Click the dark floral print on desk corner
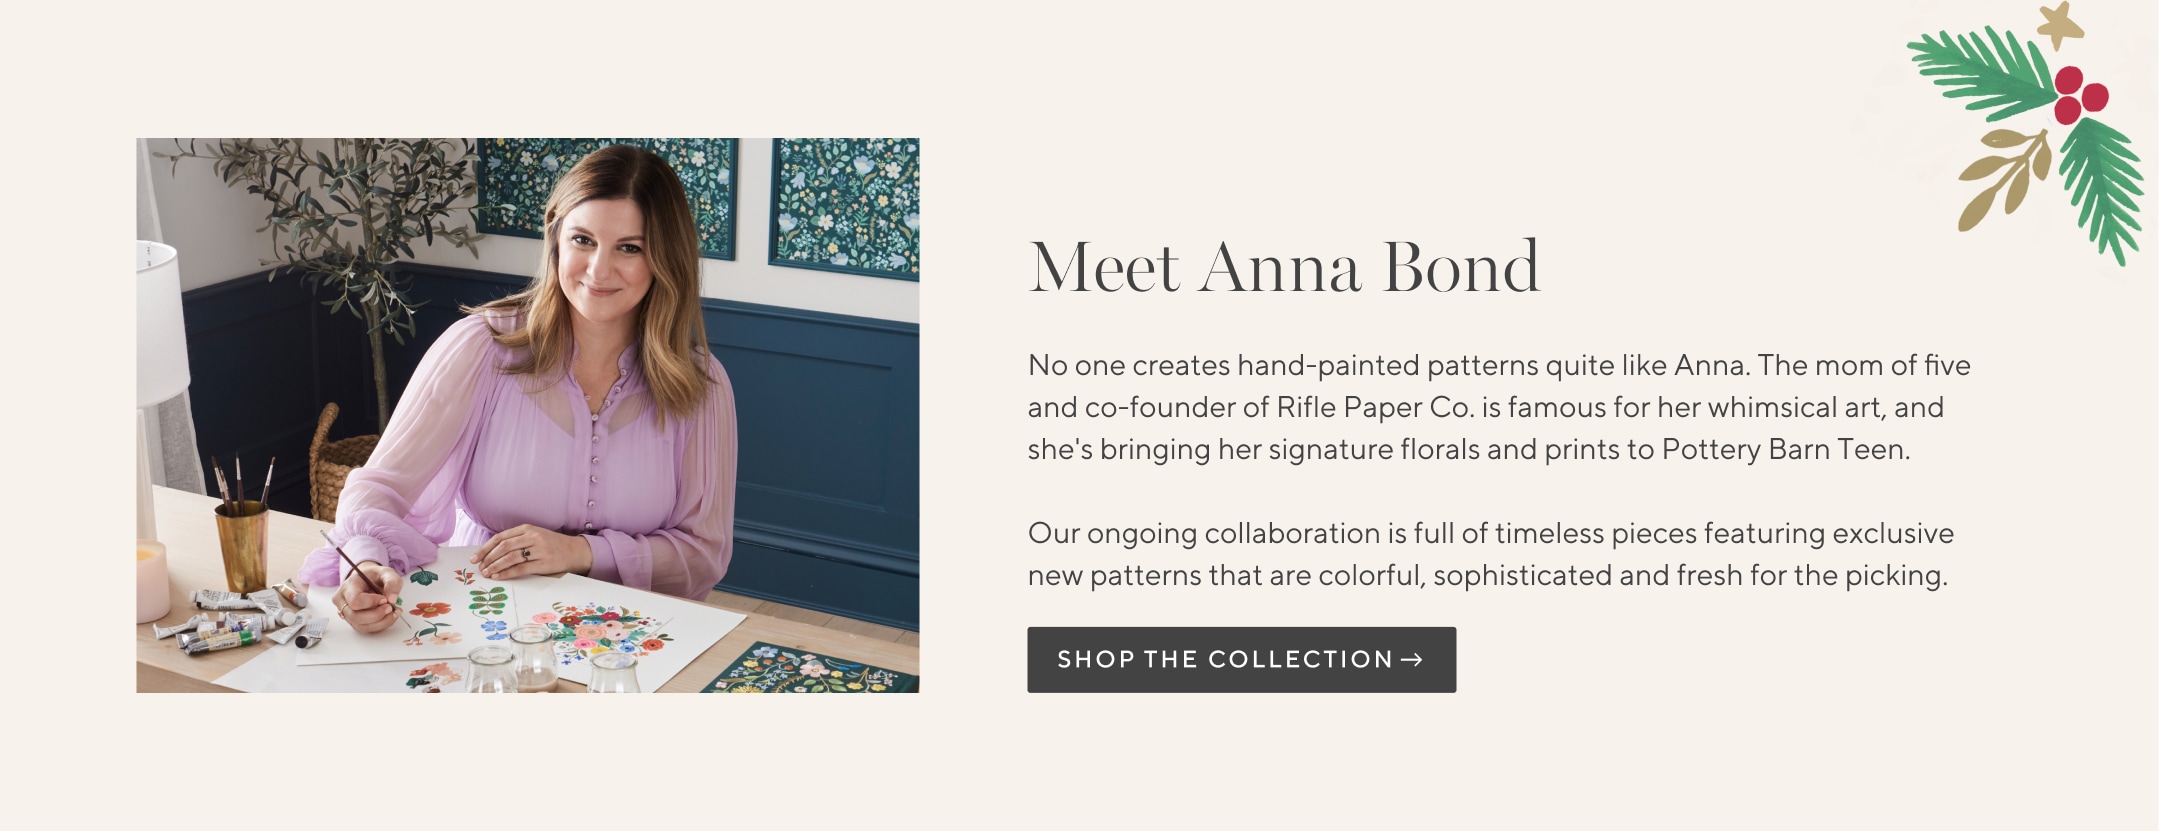Image resolution: width=2160 pixels, height=831 pixels. 812,668
